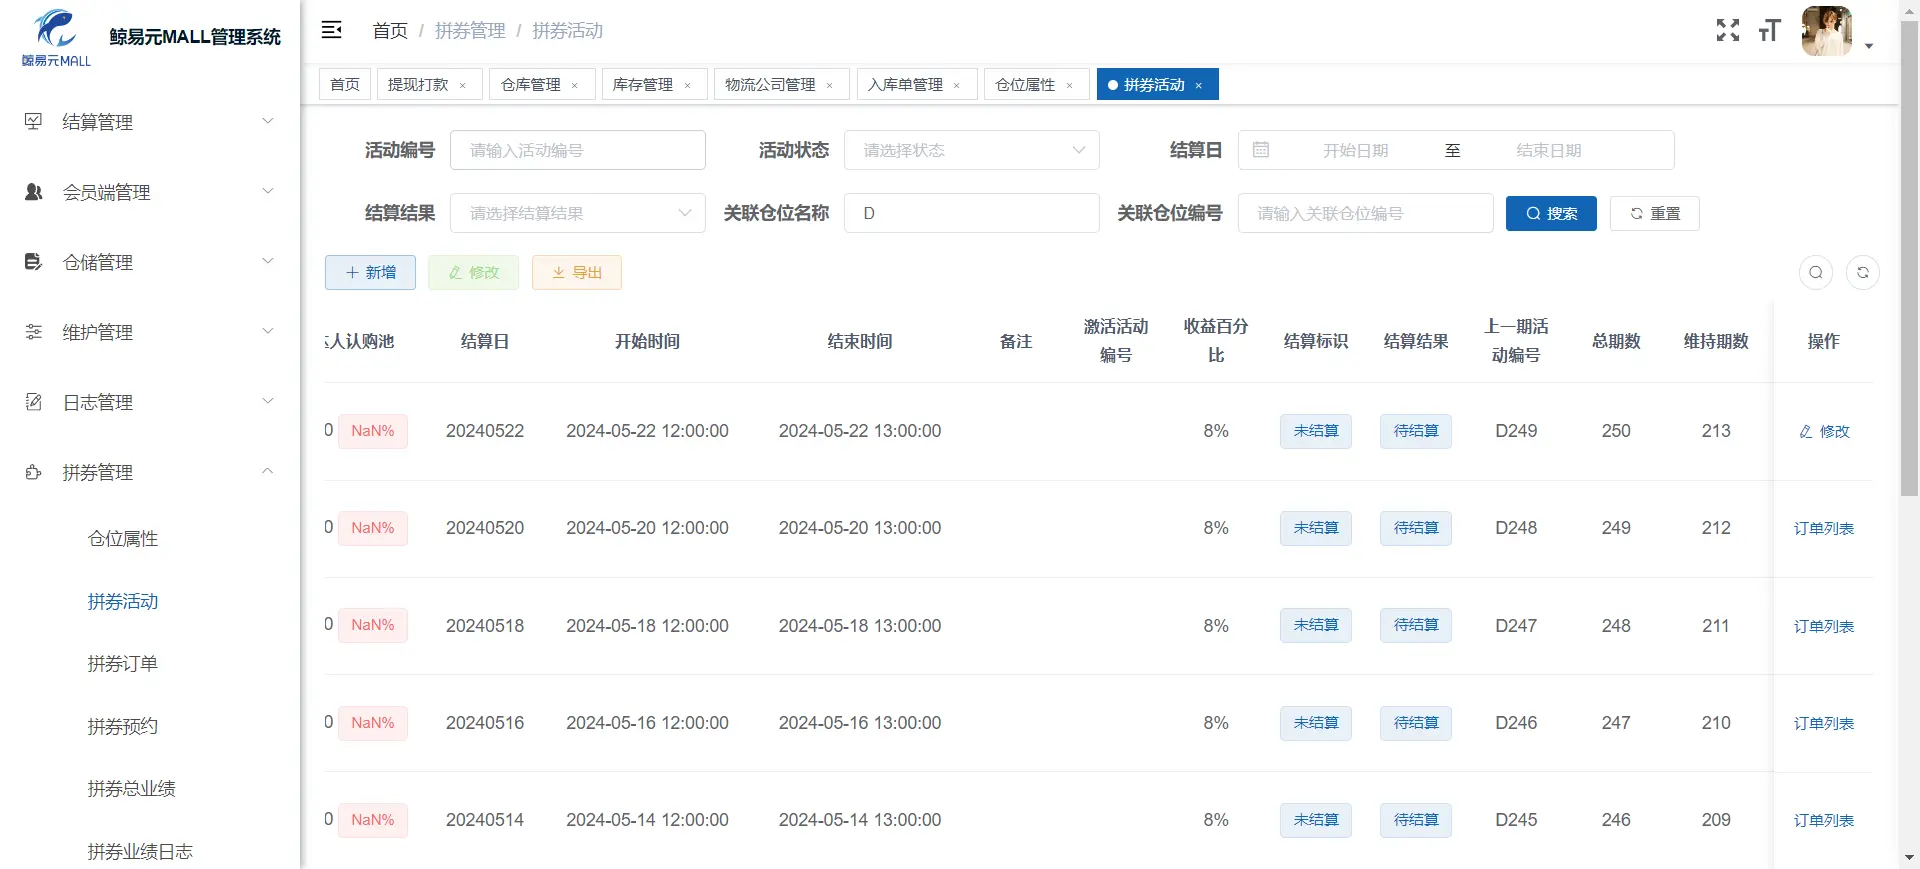Click the vertical page scrollbar
This screenshot has width=1920, height=869.
point(1909,260)
